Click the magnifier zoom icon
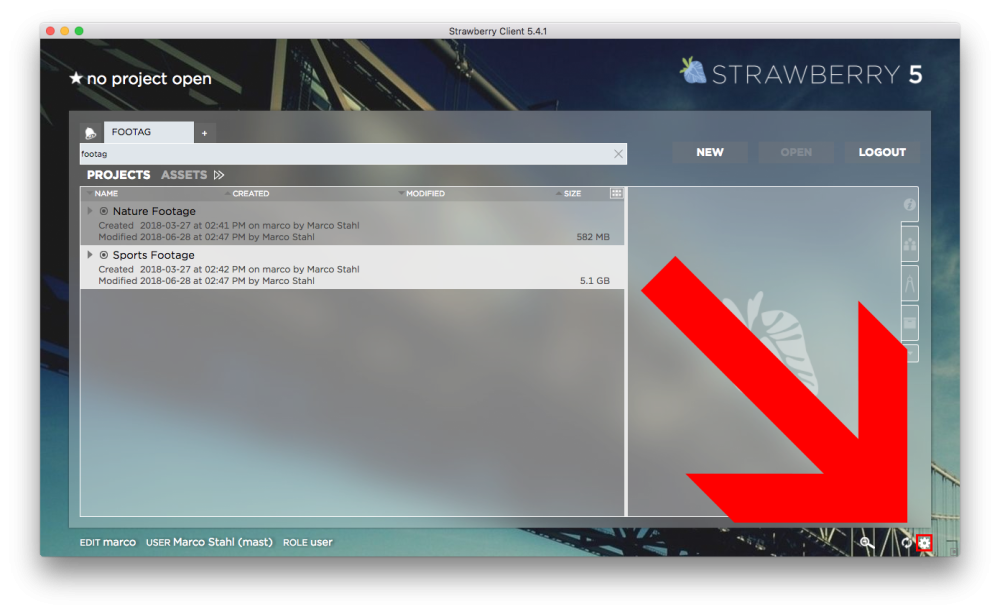Image resolution: width=1000 pixels, height=614 pixels. point(866,543)
